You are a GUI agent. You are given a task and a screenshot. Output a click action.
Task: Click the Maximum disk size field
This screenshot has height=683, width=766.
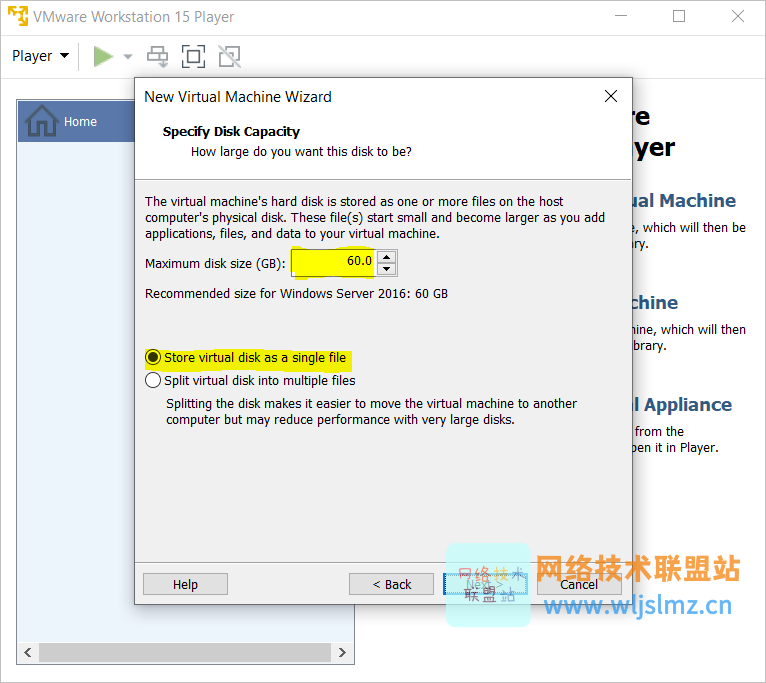pyautogui.click(x=334, y=263)
